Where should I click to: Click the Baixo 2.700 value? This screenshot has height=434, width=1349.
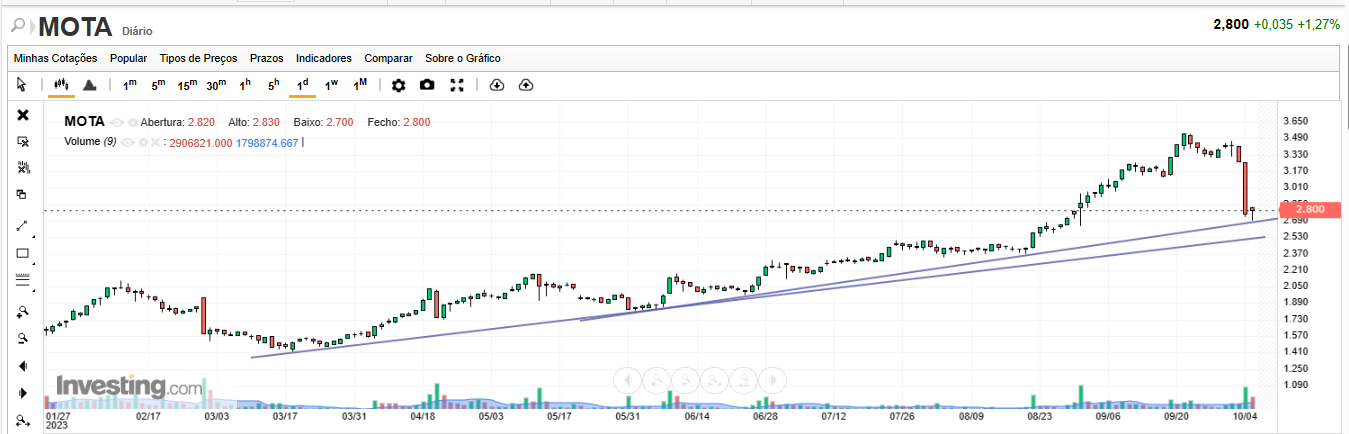point(338,122)
